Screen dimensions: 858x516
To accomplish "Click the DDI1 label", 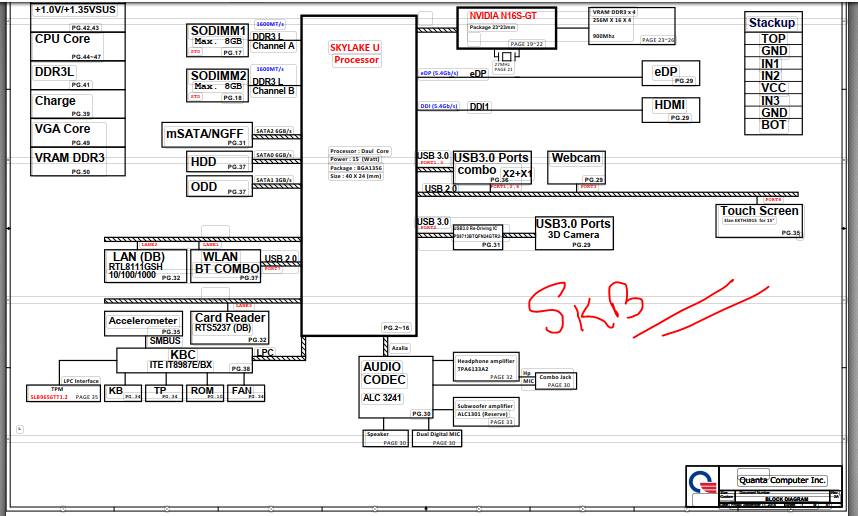I will 479,107.
